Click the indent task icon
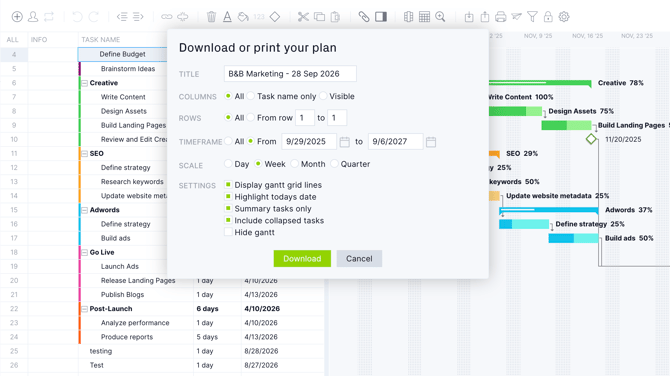The height and width of the screenshot is (376, 670). tap(138, 17)
